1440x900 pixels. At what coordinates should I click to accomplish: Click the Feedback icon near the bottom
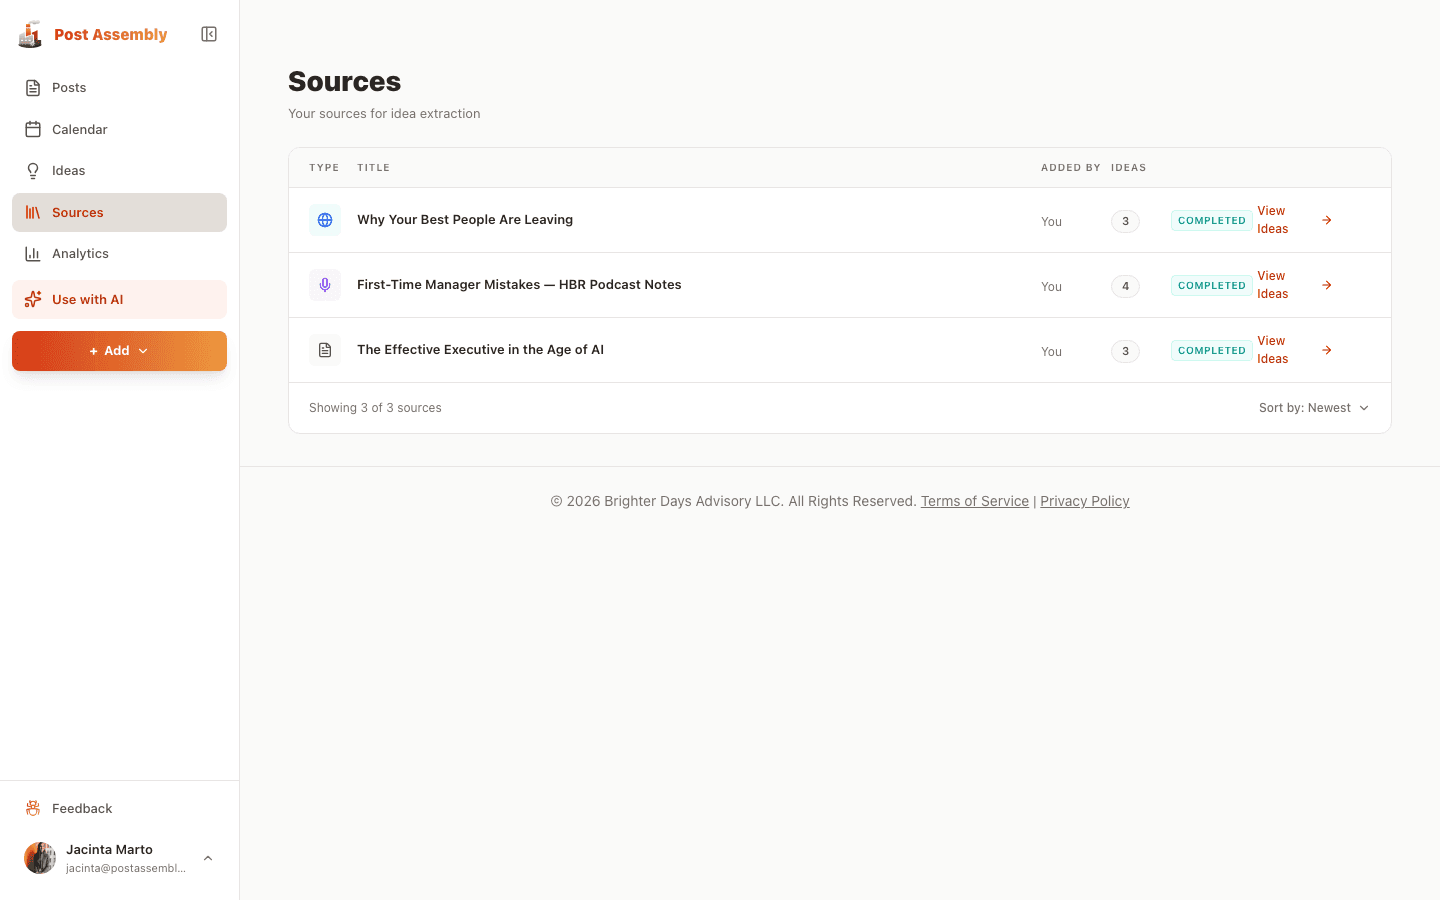pos(31,808)
